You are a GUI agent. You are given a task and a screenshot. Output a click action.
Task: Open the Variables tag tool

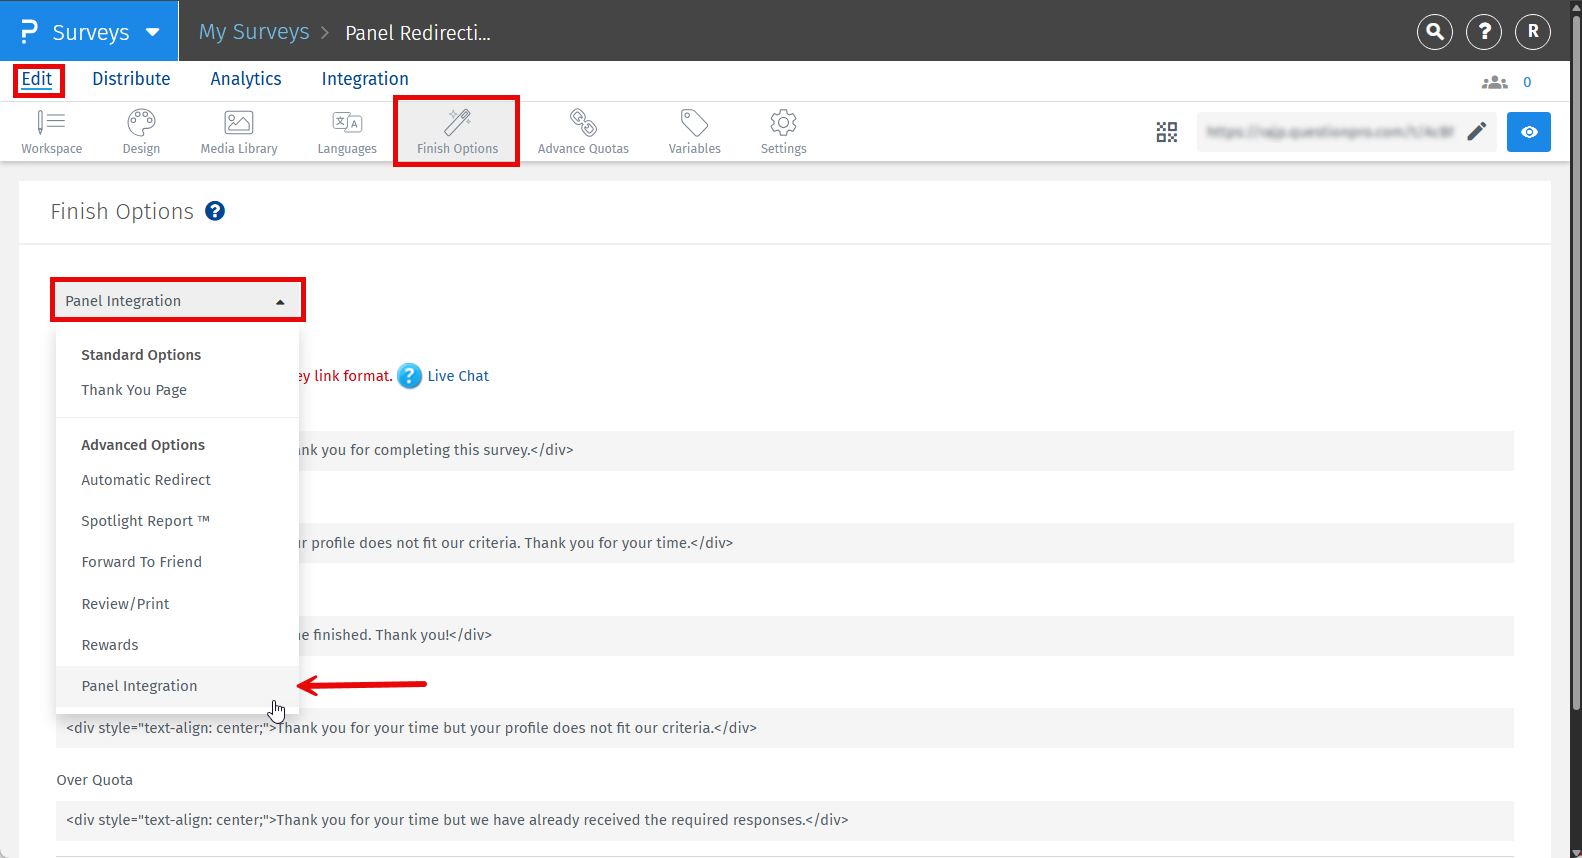694,132
